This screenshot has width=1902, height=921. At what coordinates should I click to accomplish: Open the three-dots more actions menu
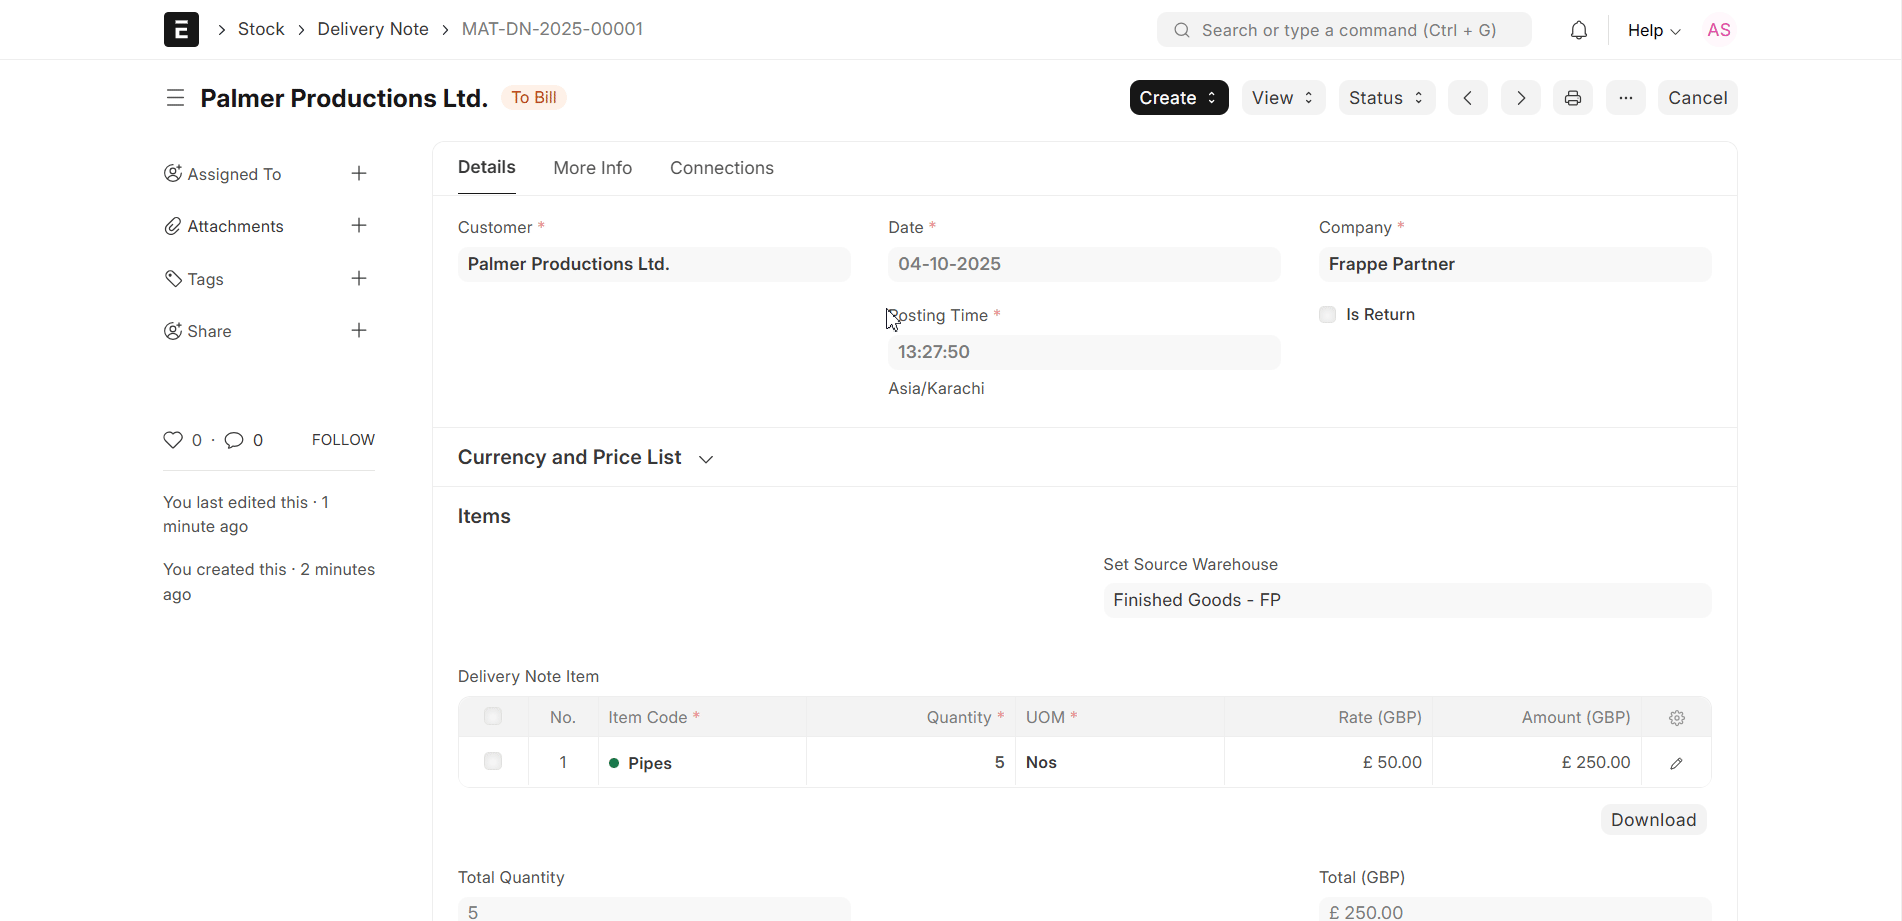coord(1626,98)
